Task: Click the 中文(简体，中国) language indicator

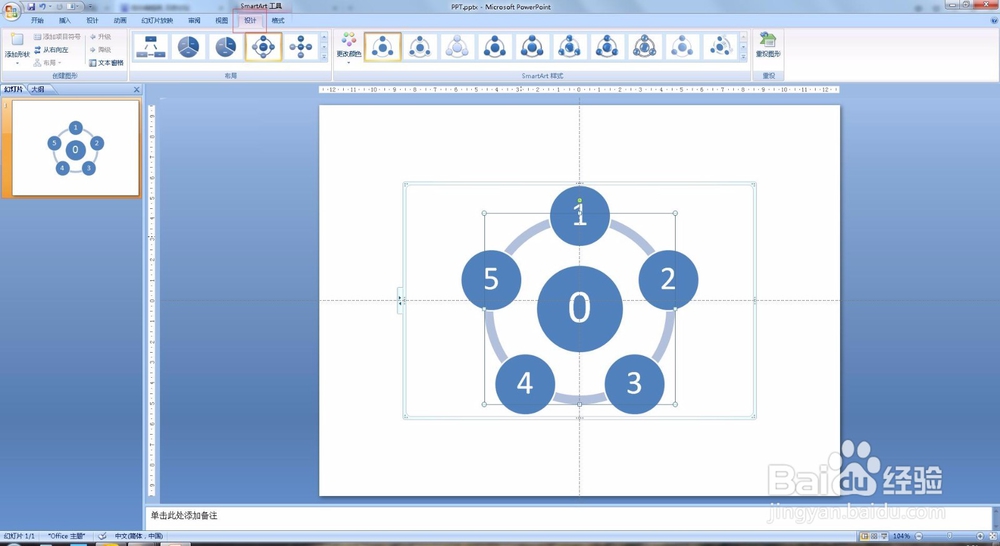Action: pyautogui.click(x=138, y=536)
